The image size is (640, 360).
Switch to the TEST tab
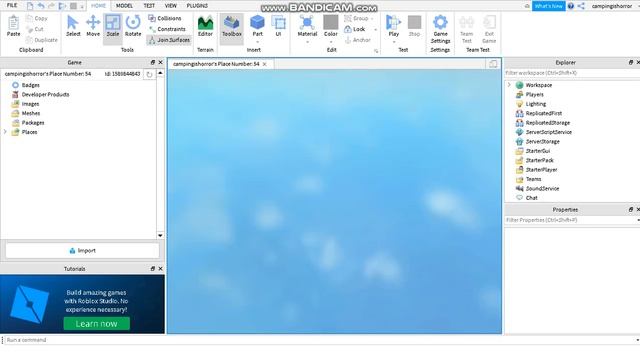(x=149, y=6)
